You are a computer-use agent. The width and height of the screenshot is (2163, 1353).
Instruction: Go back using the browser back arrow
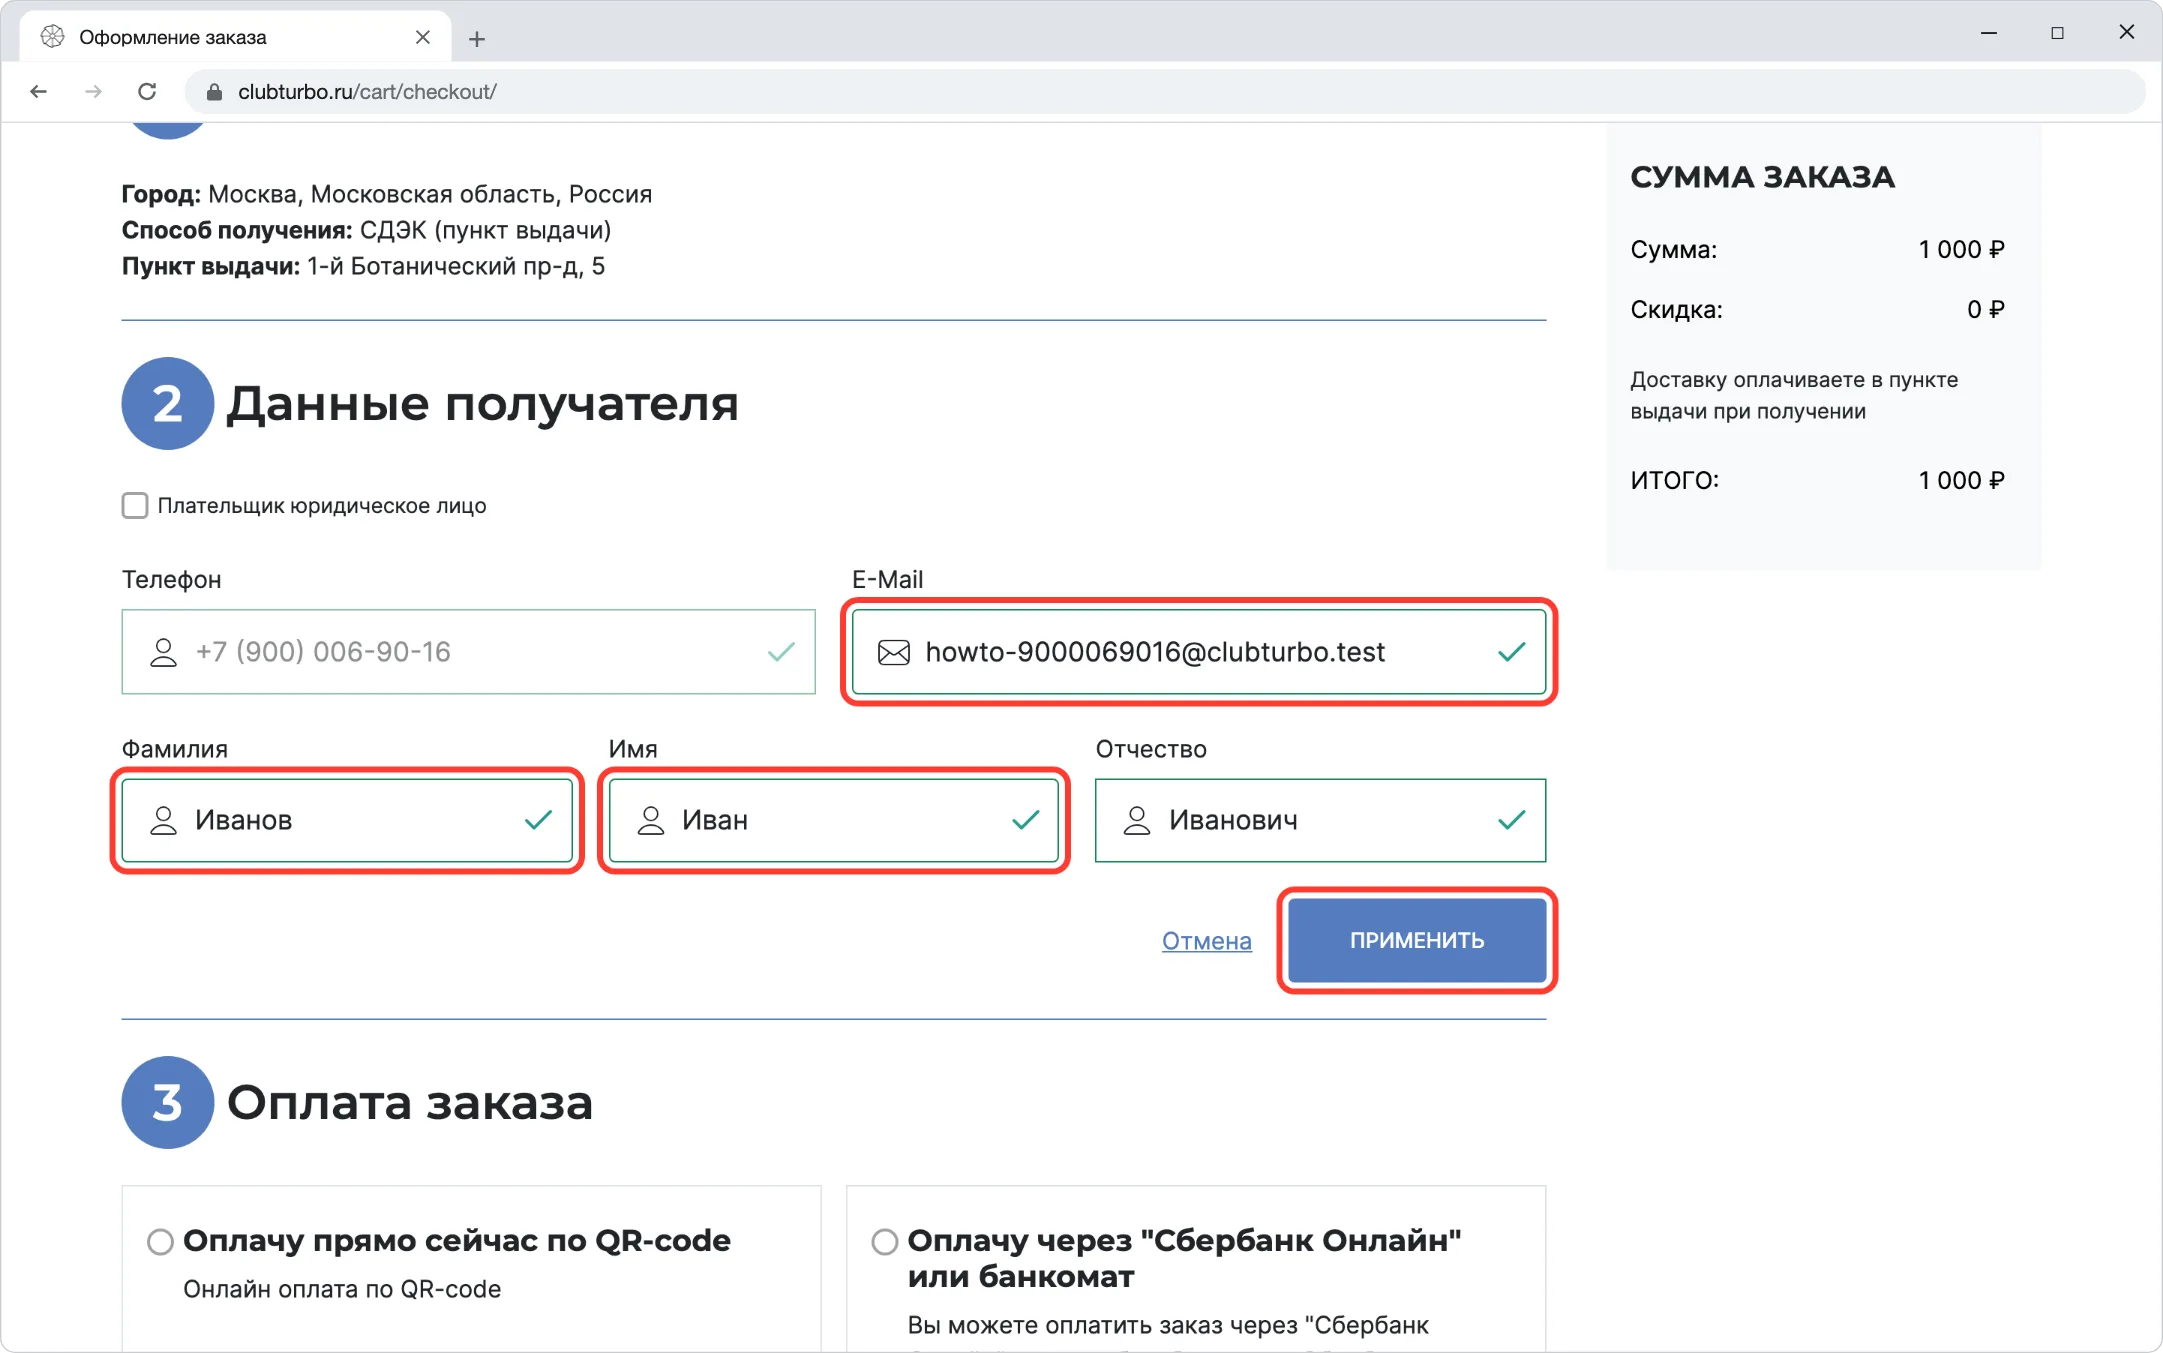[x=39, y=92]
